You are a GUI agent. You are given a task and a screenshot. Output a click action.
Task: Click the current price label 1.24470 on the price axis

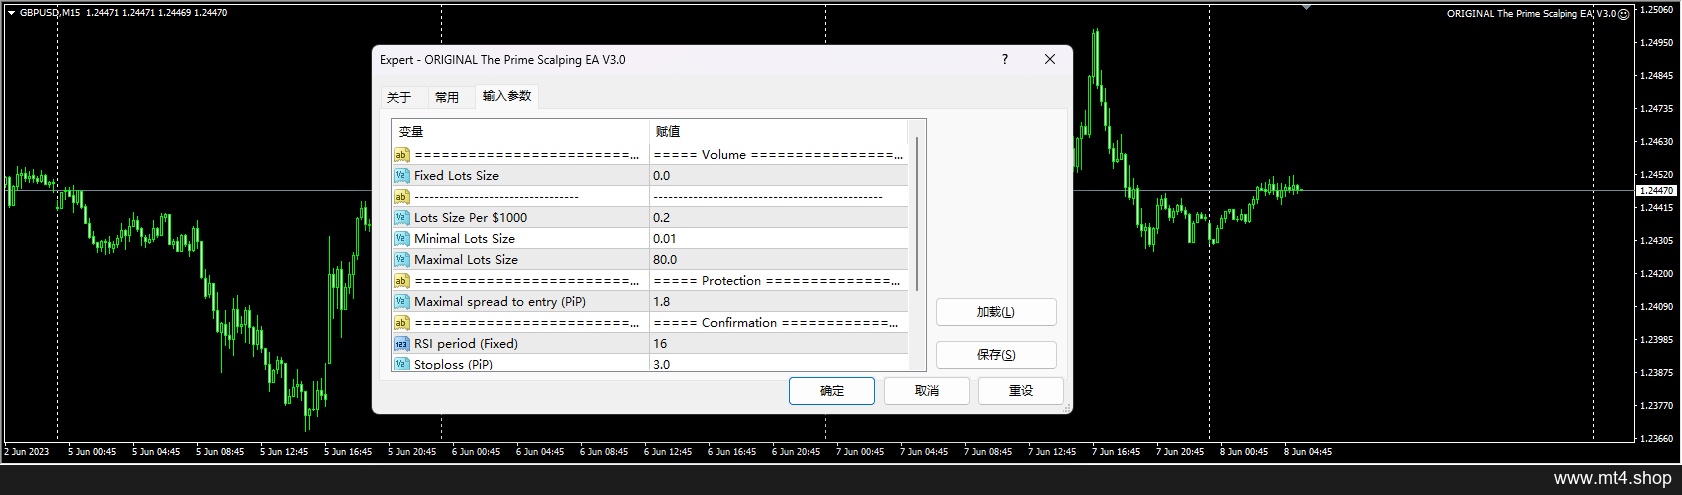[x=1657, y=190]
